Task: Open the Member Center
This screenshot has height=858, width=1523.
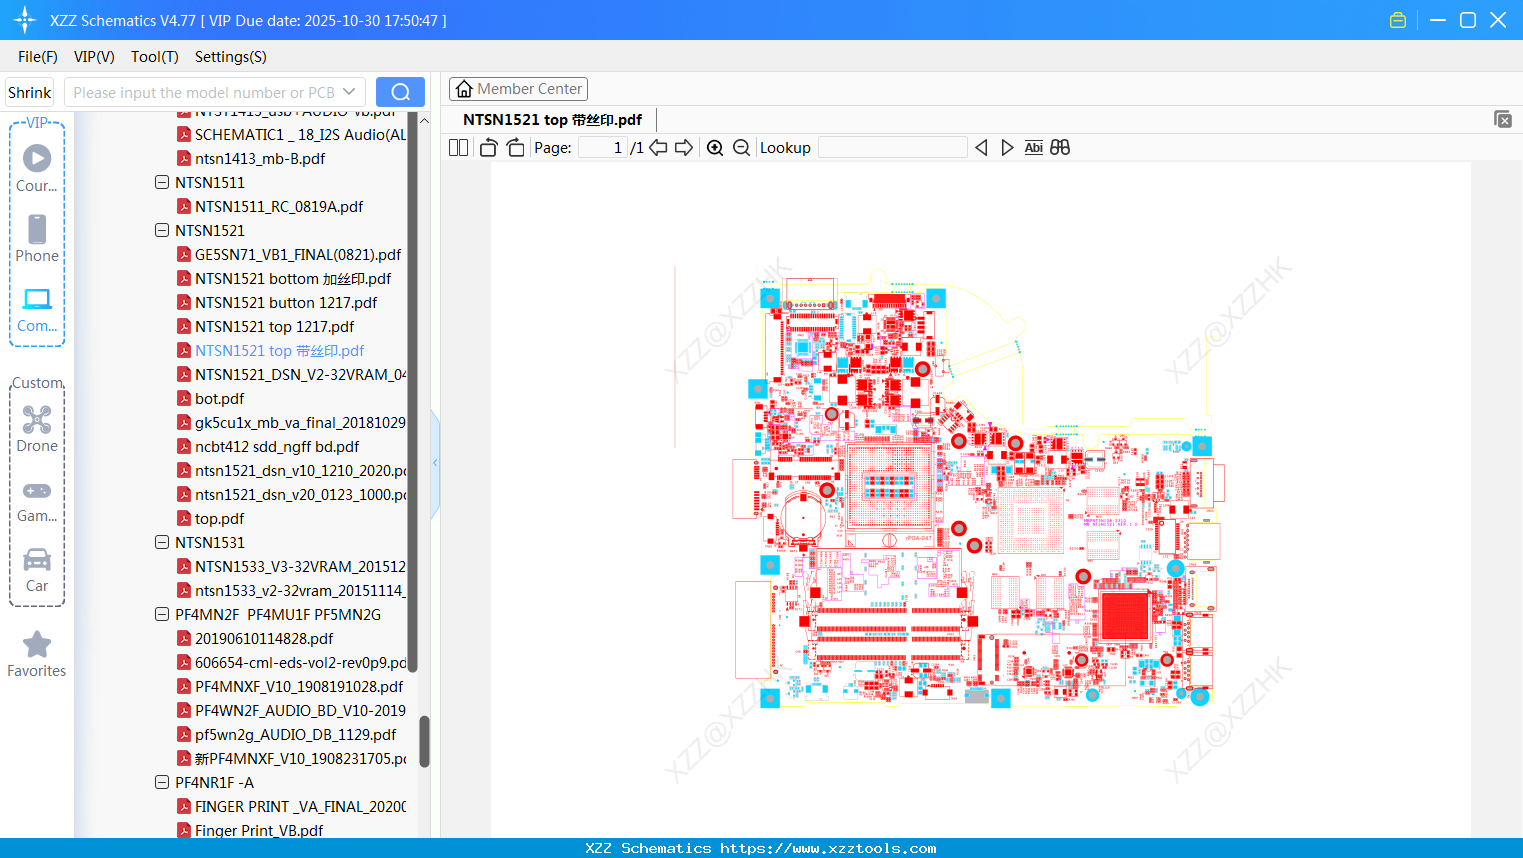Action: click(518, 89)
